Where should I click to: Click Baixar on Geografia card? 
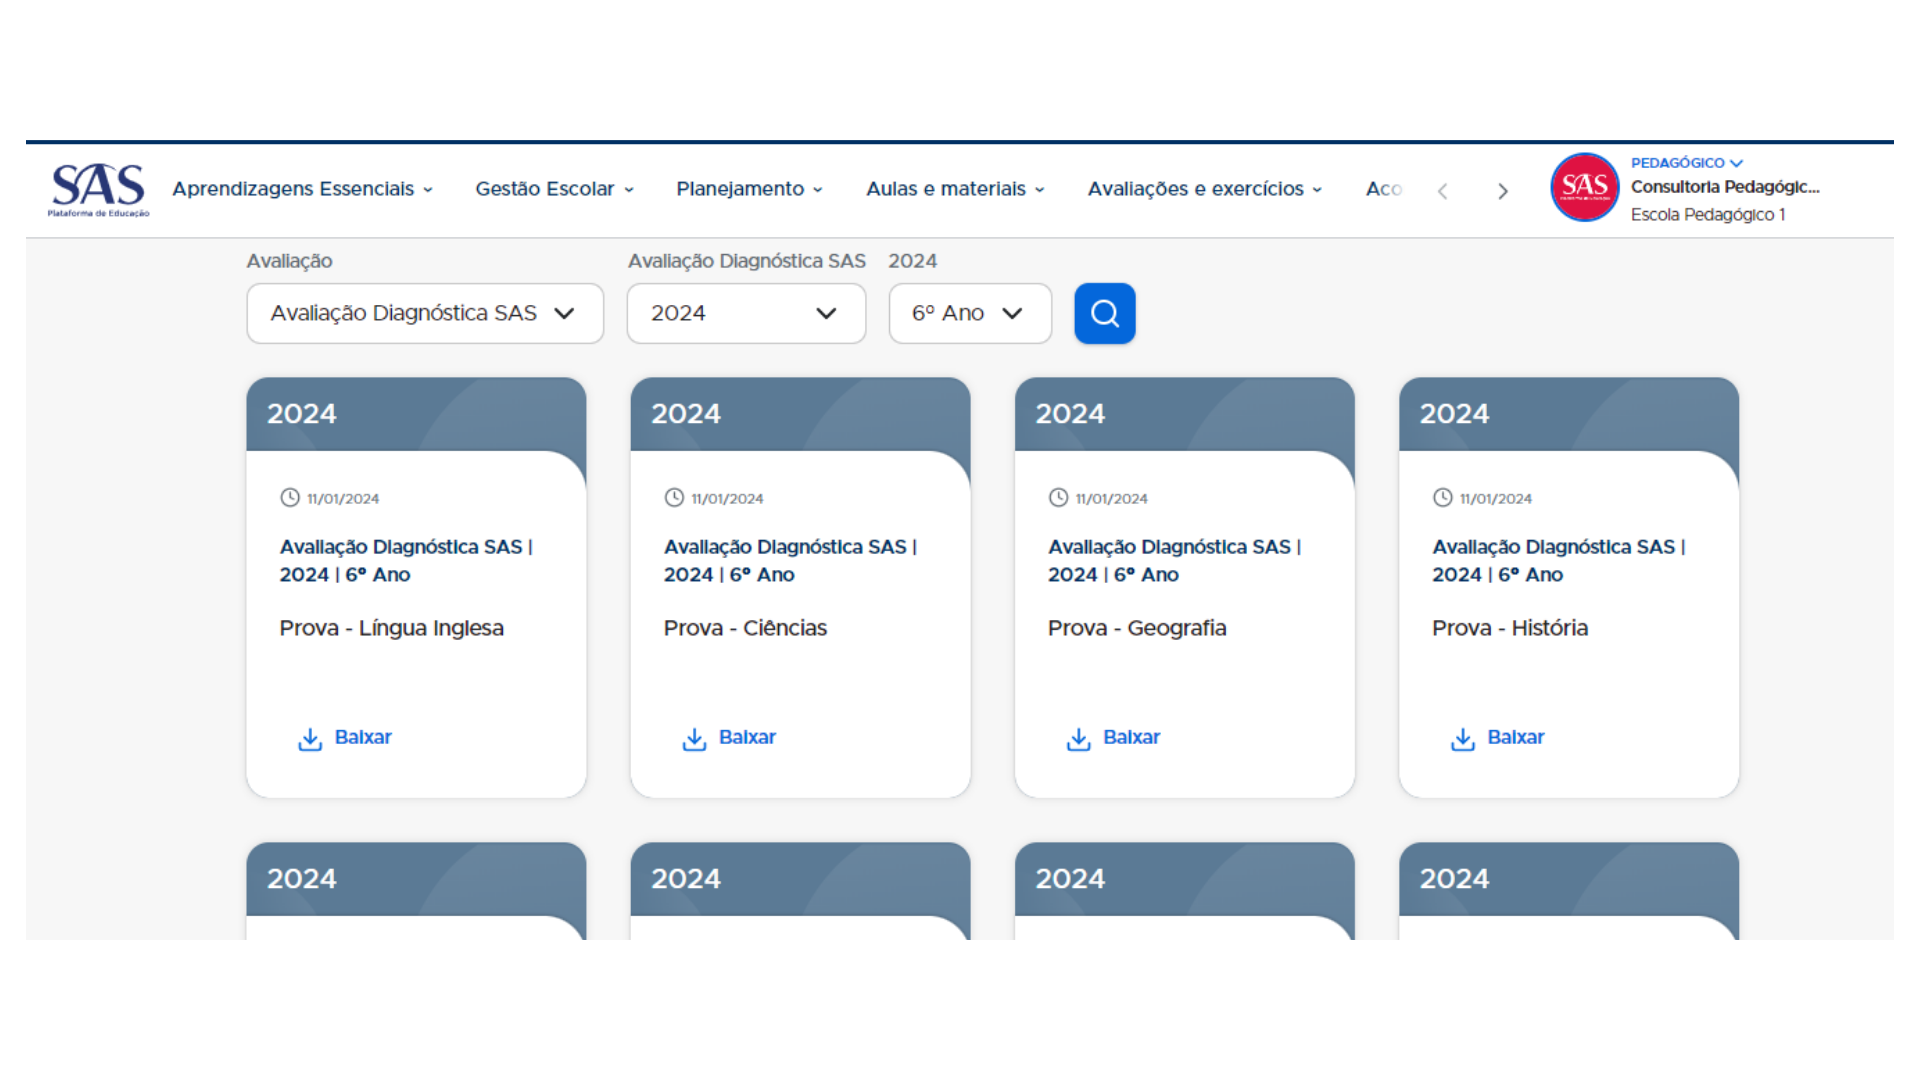[x=1131, y=737]
